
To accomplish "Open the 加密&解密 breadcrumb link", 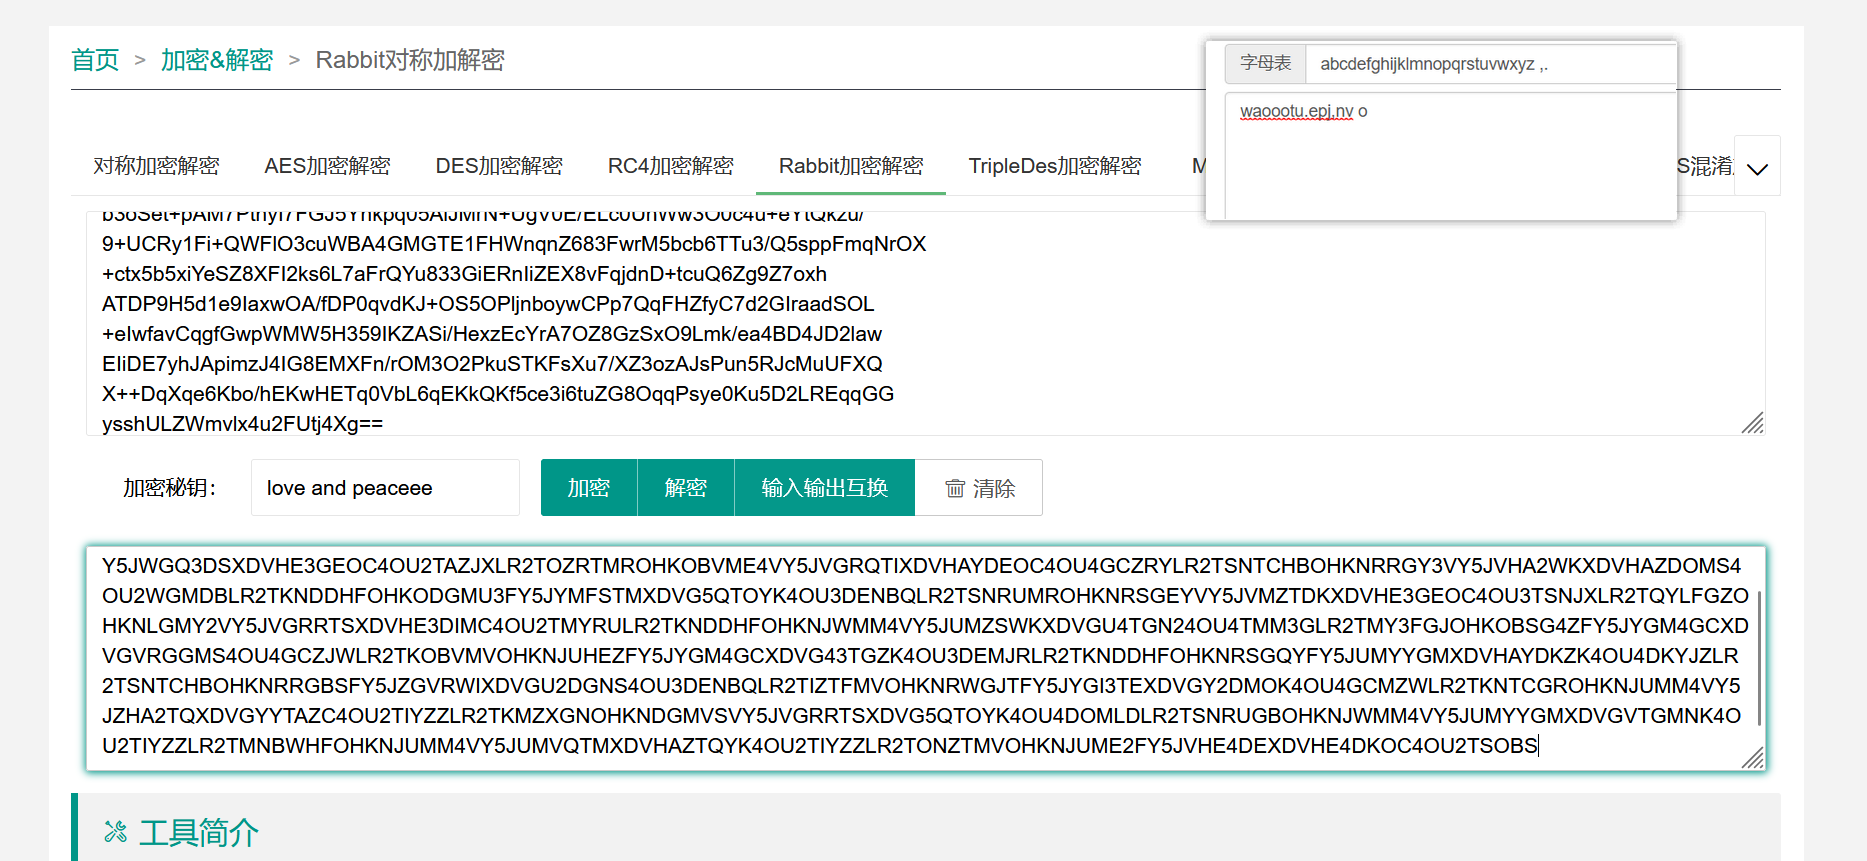I will (x=217, y=60).
